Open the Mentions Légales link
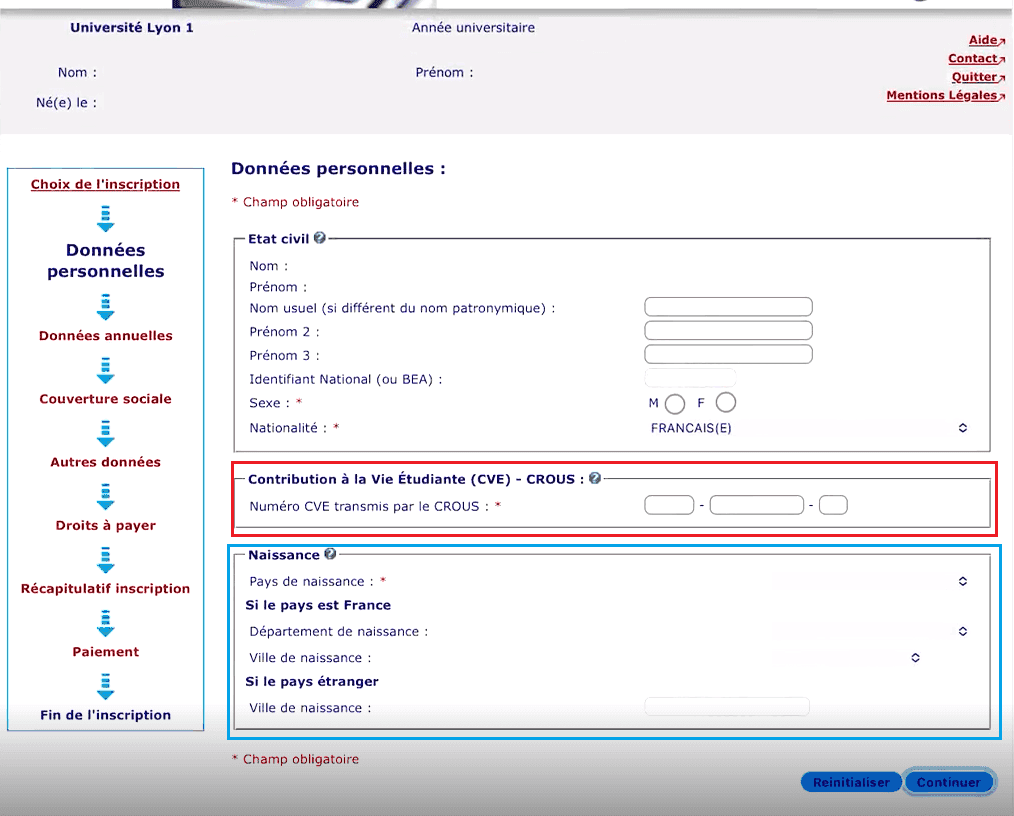The width and height of the screenshot is (1014, 816). coord(941,95)
